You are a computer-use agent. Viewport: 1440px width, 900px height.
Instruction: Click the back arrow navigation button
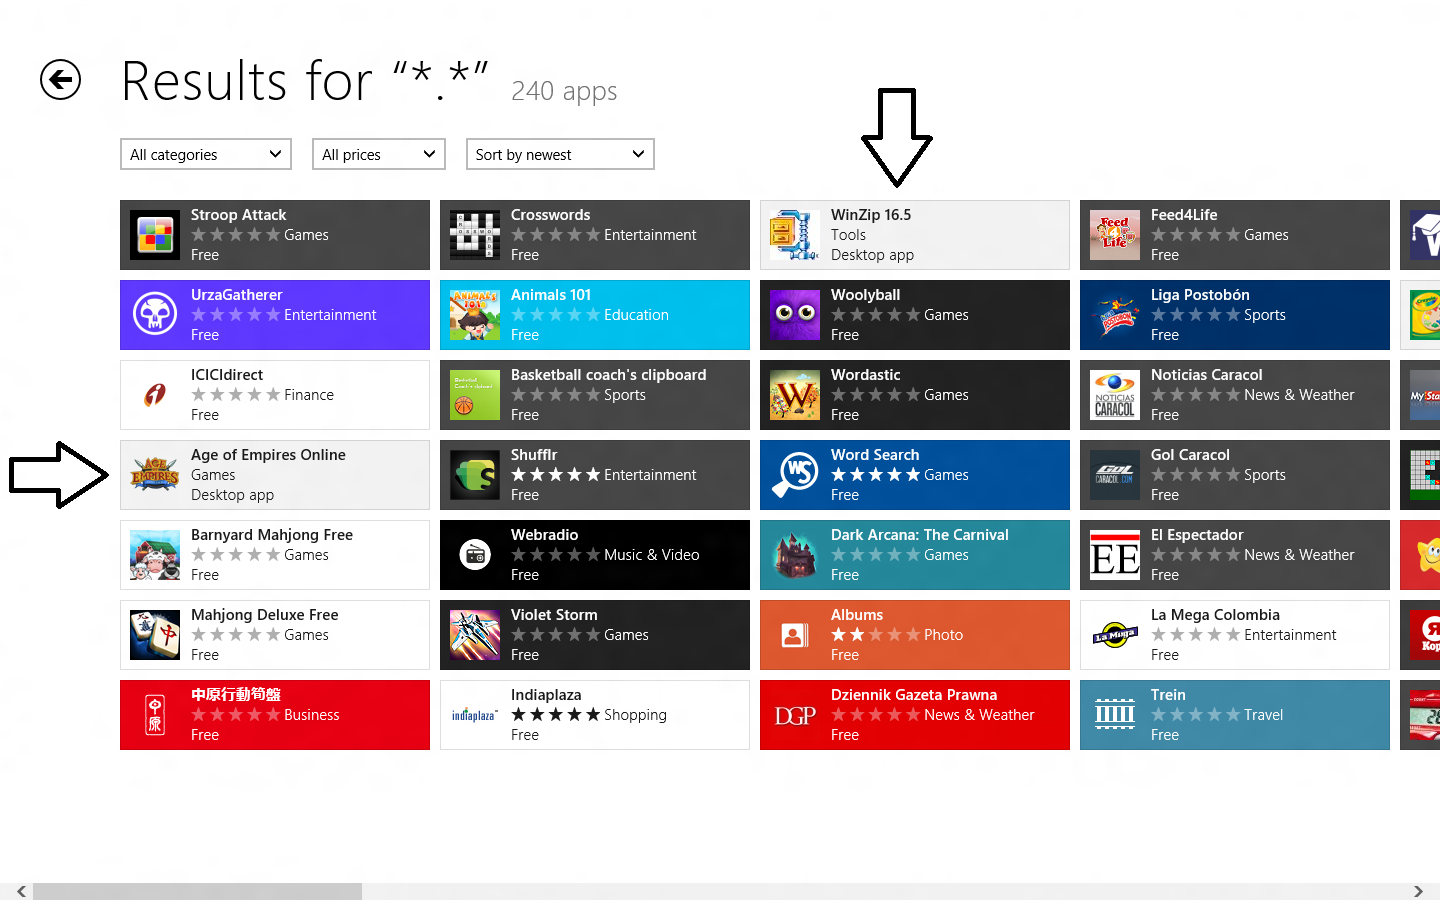click(x=60, y=80)
